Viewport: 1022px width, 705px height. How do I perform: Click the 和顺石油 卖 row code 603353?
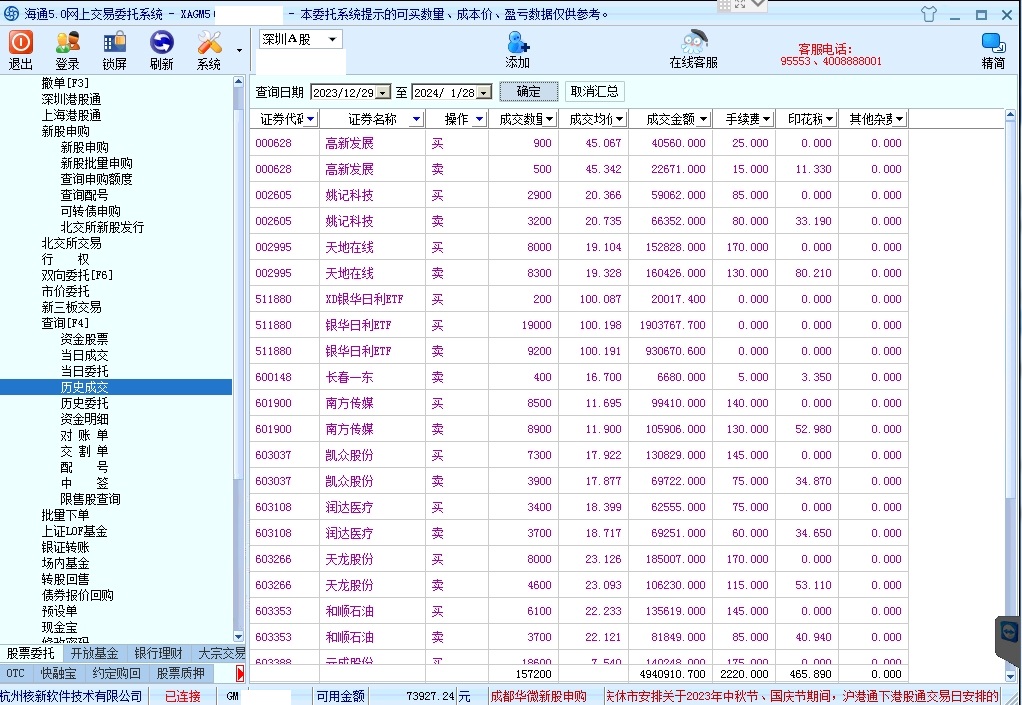tap(273, 637)
